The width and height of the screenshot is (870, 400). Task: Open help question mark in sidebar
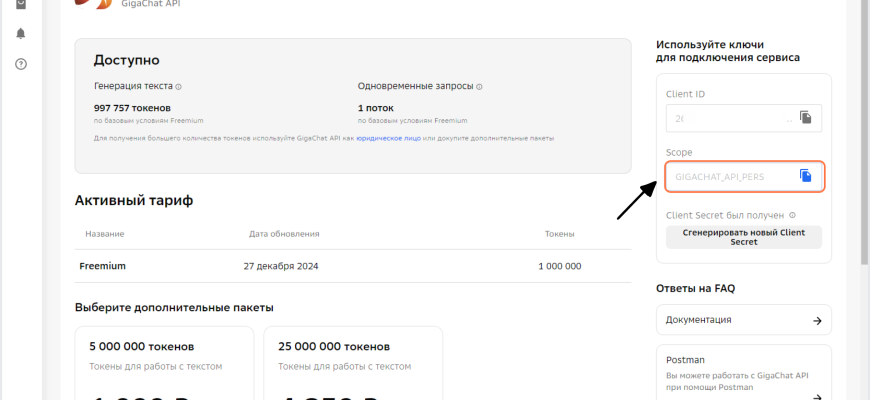[x=21, y=64]
